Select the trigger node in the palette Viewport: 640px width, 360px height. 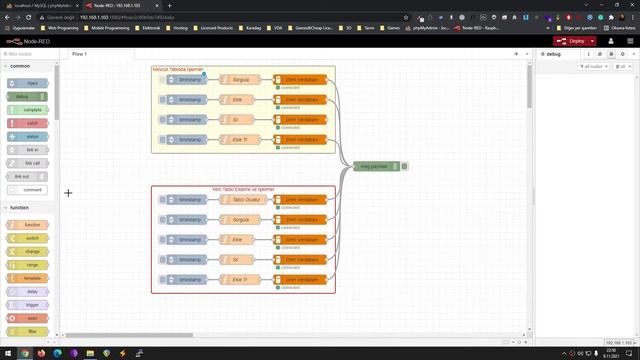tap(27, 305)
